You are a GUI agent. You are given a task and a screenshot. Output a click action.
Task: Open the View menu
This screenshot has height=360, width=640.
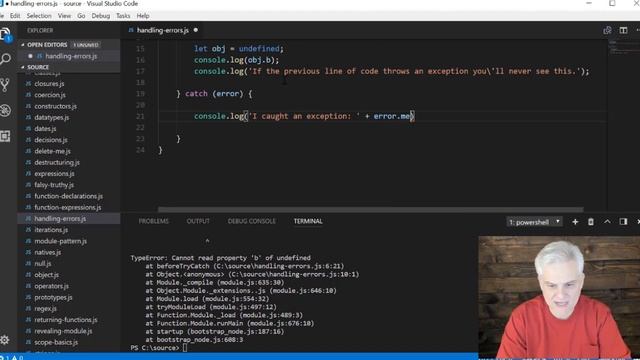pos(64,16)
